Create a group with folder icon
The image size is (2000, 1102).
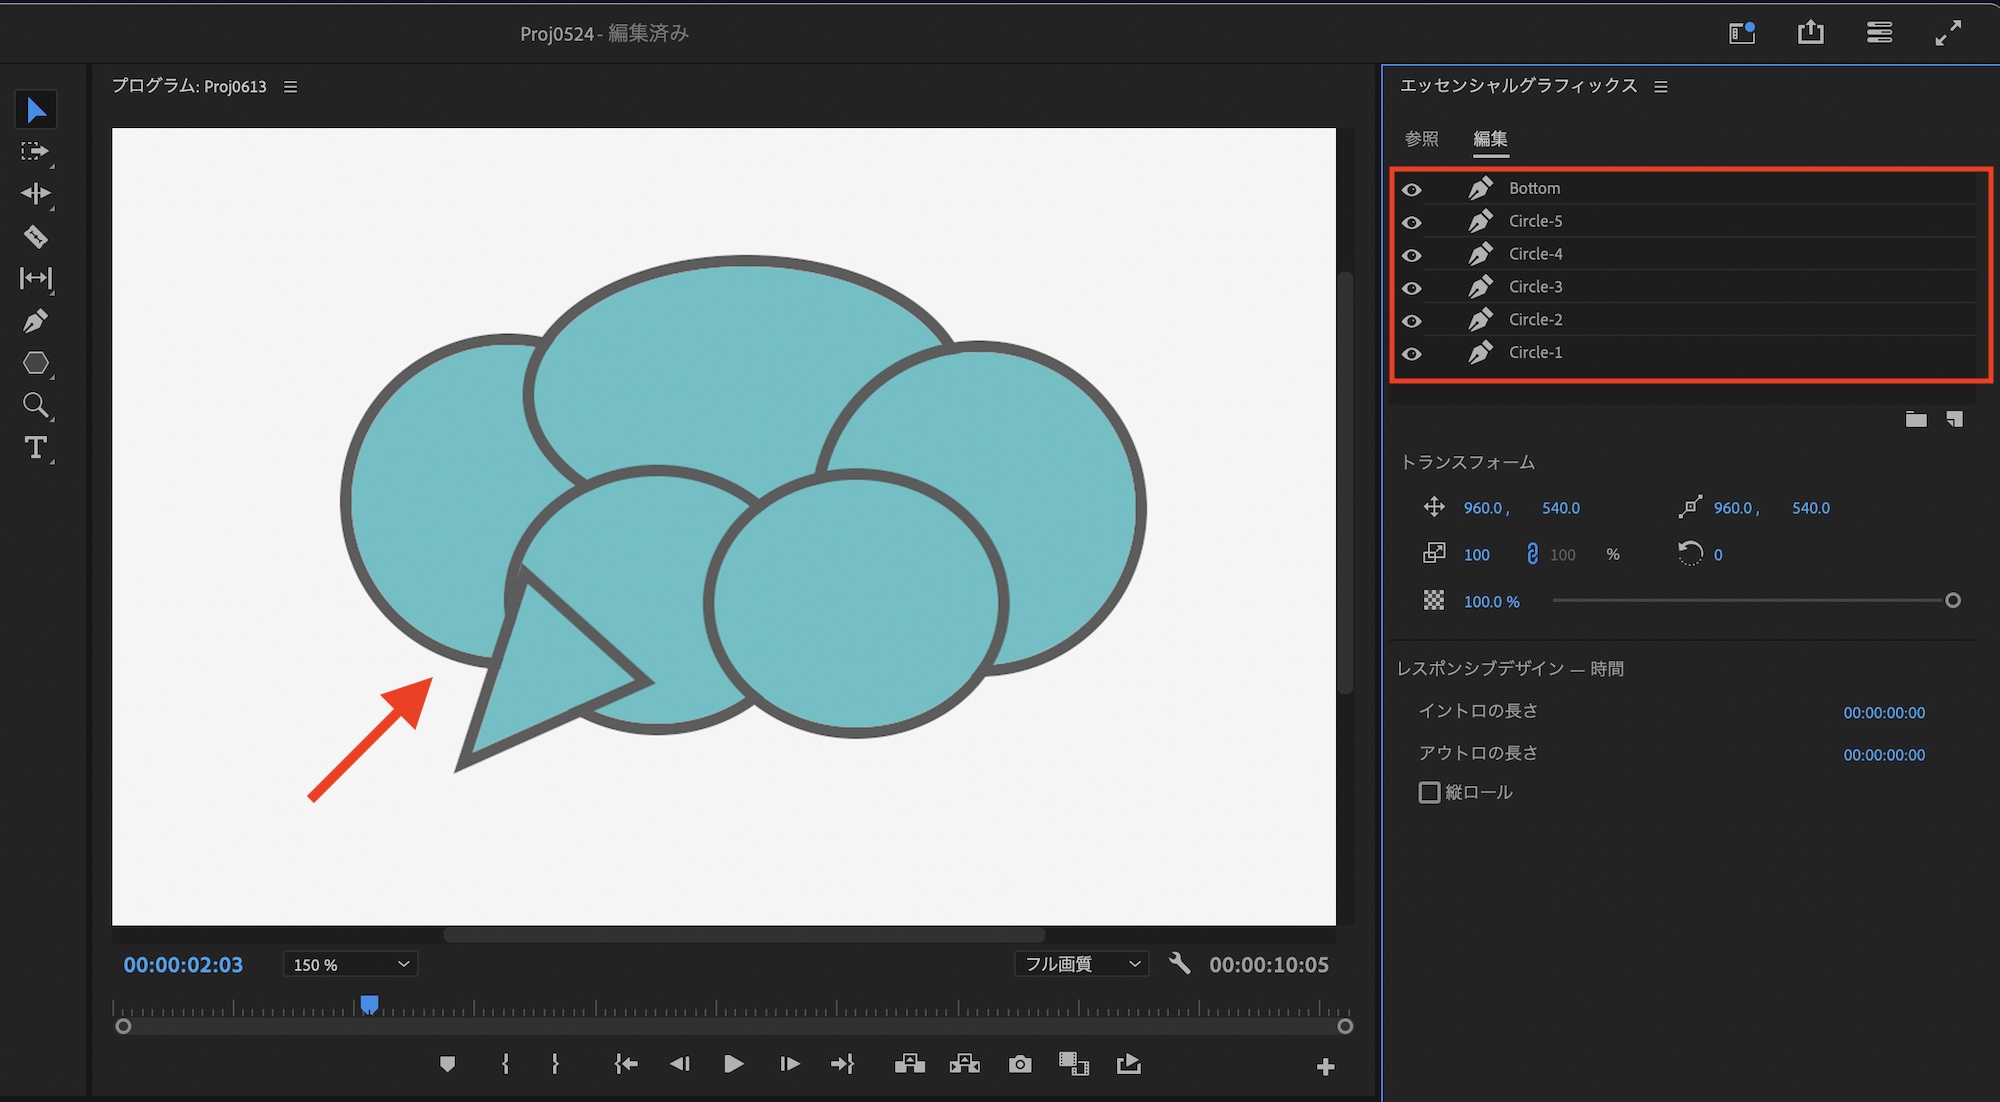click(1915, 419)
